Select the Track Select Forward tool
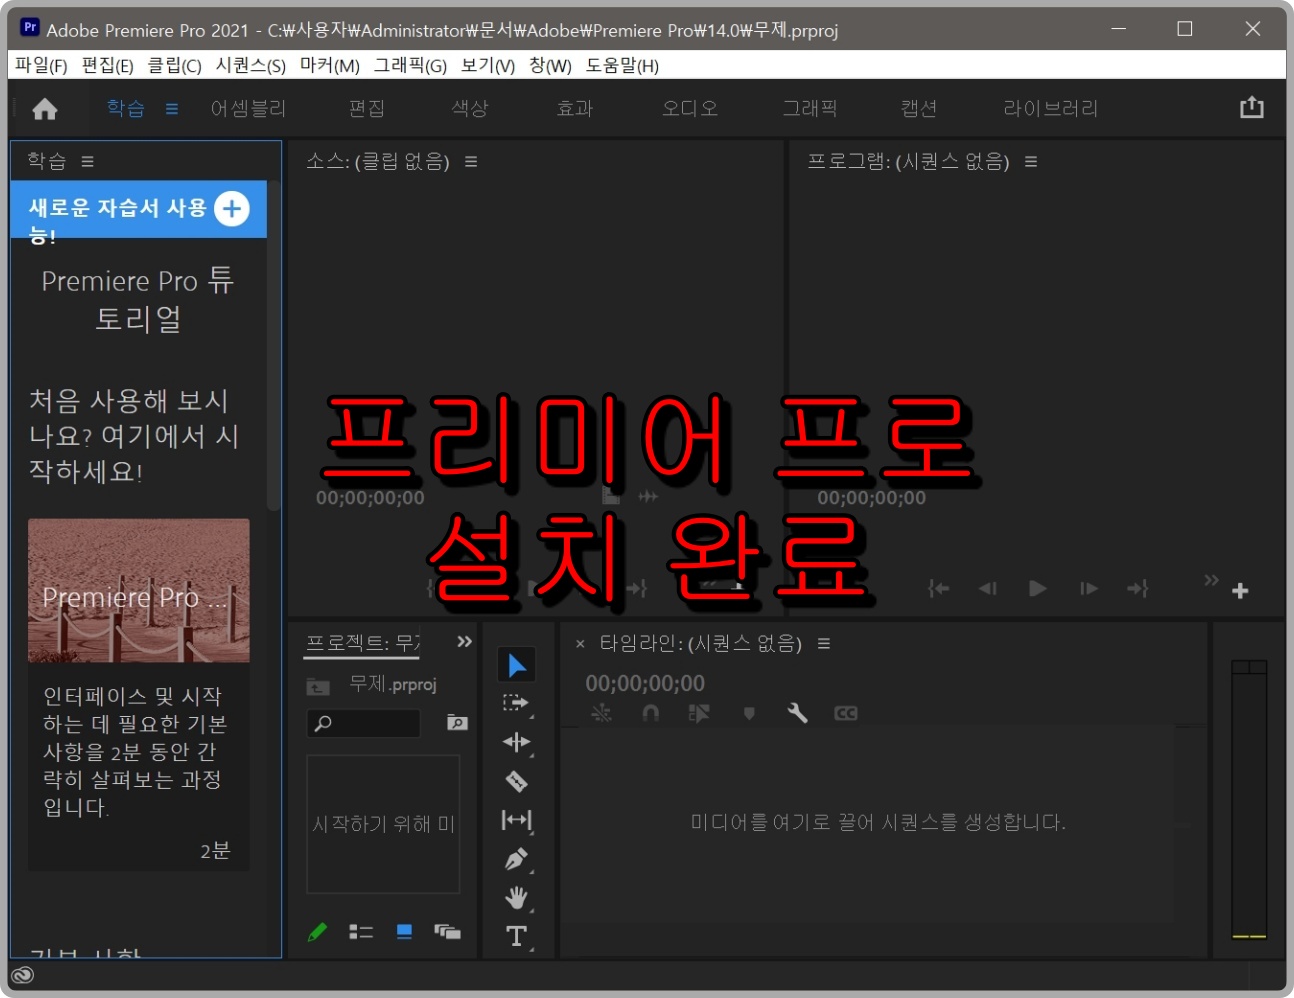 [x=517, y=703]
